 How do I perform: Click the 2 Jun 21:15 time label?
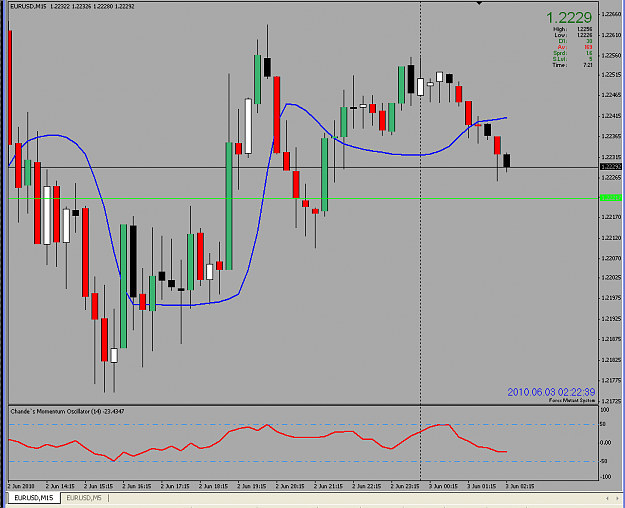tap(328, 486)
